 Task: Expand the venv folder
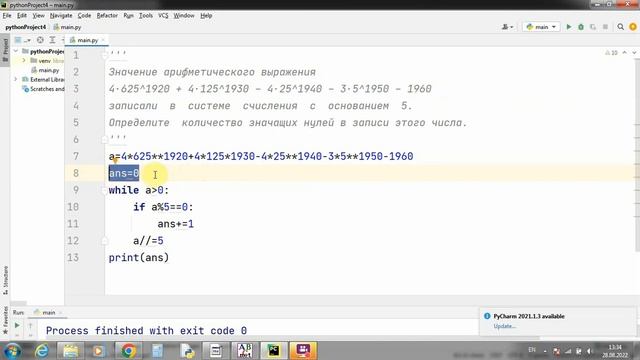(x=24, y=60)
